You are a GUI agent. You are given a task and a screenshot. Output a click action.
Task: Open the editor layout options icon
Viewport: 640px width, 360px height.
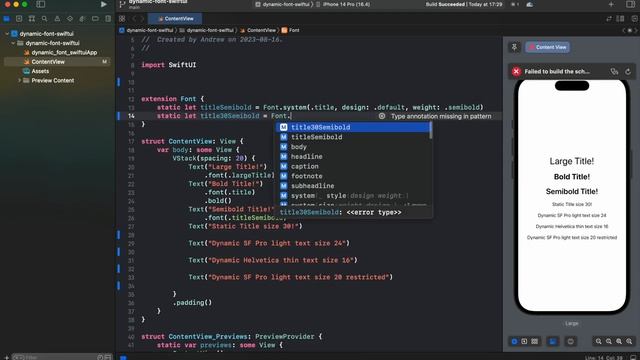click(620, 19)
